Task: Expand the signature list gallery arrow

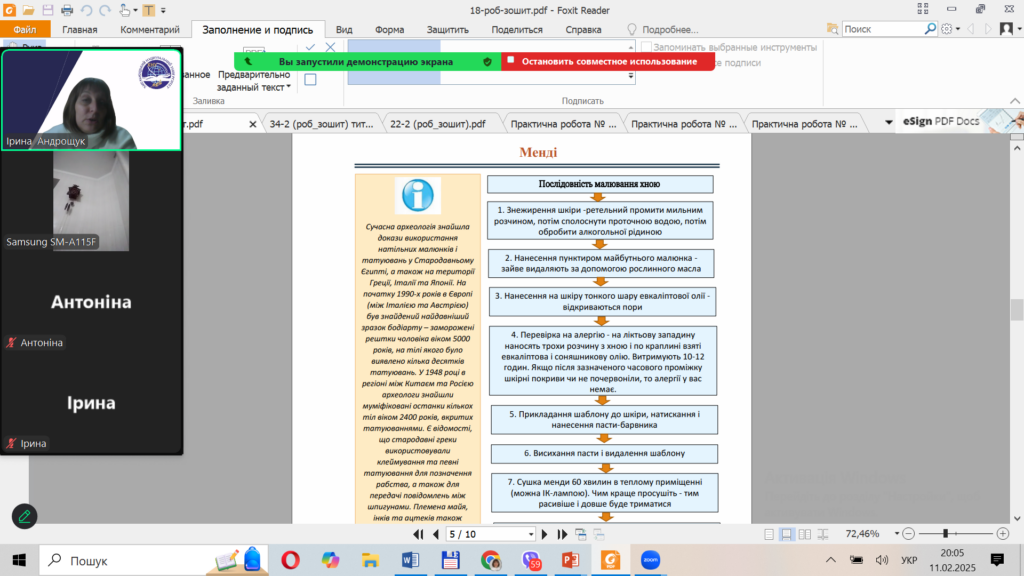Action: tap(631, 76)
